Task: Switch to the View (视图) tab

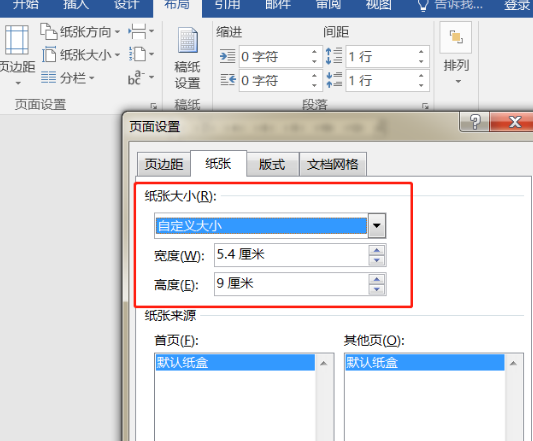Action: pyautogui.click(x=379, y=5)
